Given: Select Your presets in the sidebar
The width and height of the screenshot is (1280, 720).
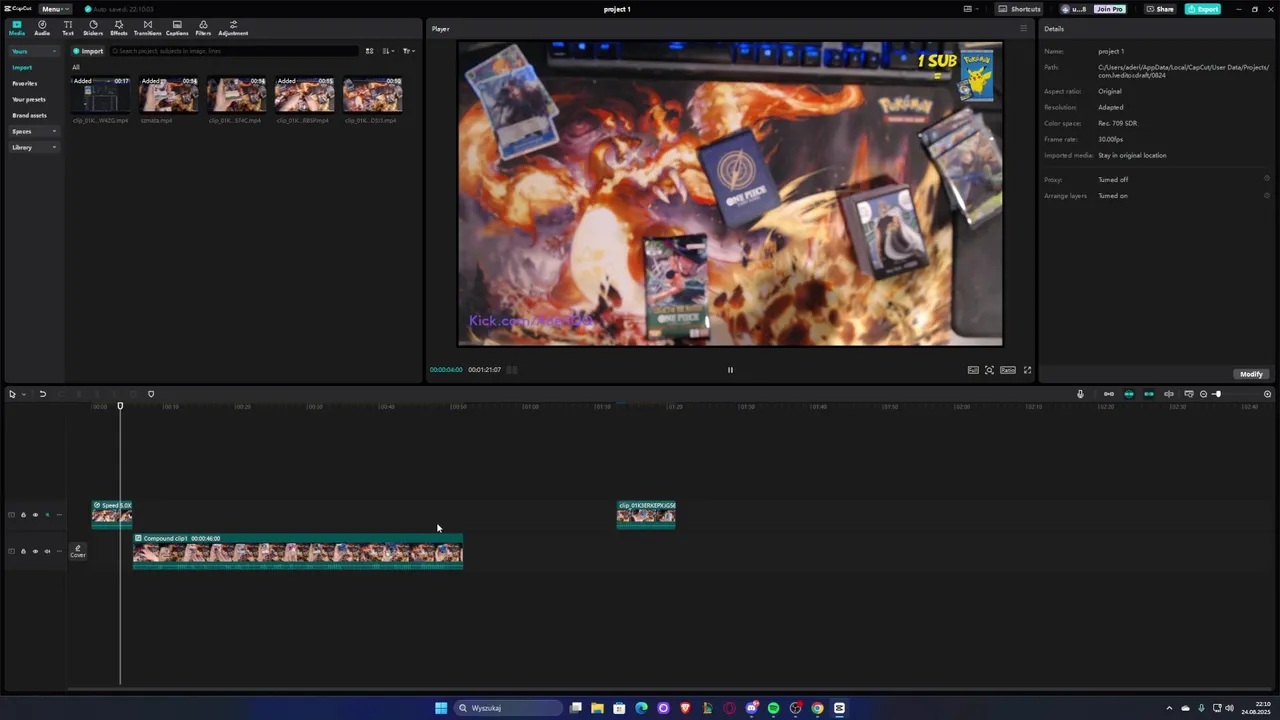Looking at the screenshot, I should coord(29,99).
